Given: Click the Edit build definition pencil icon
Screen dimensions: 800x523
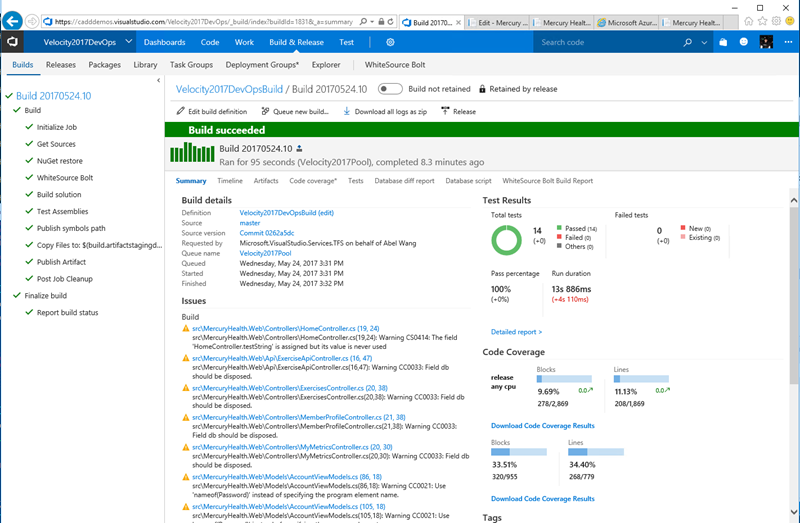Looking at the screenshot, I should [x=180, y=111].
